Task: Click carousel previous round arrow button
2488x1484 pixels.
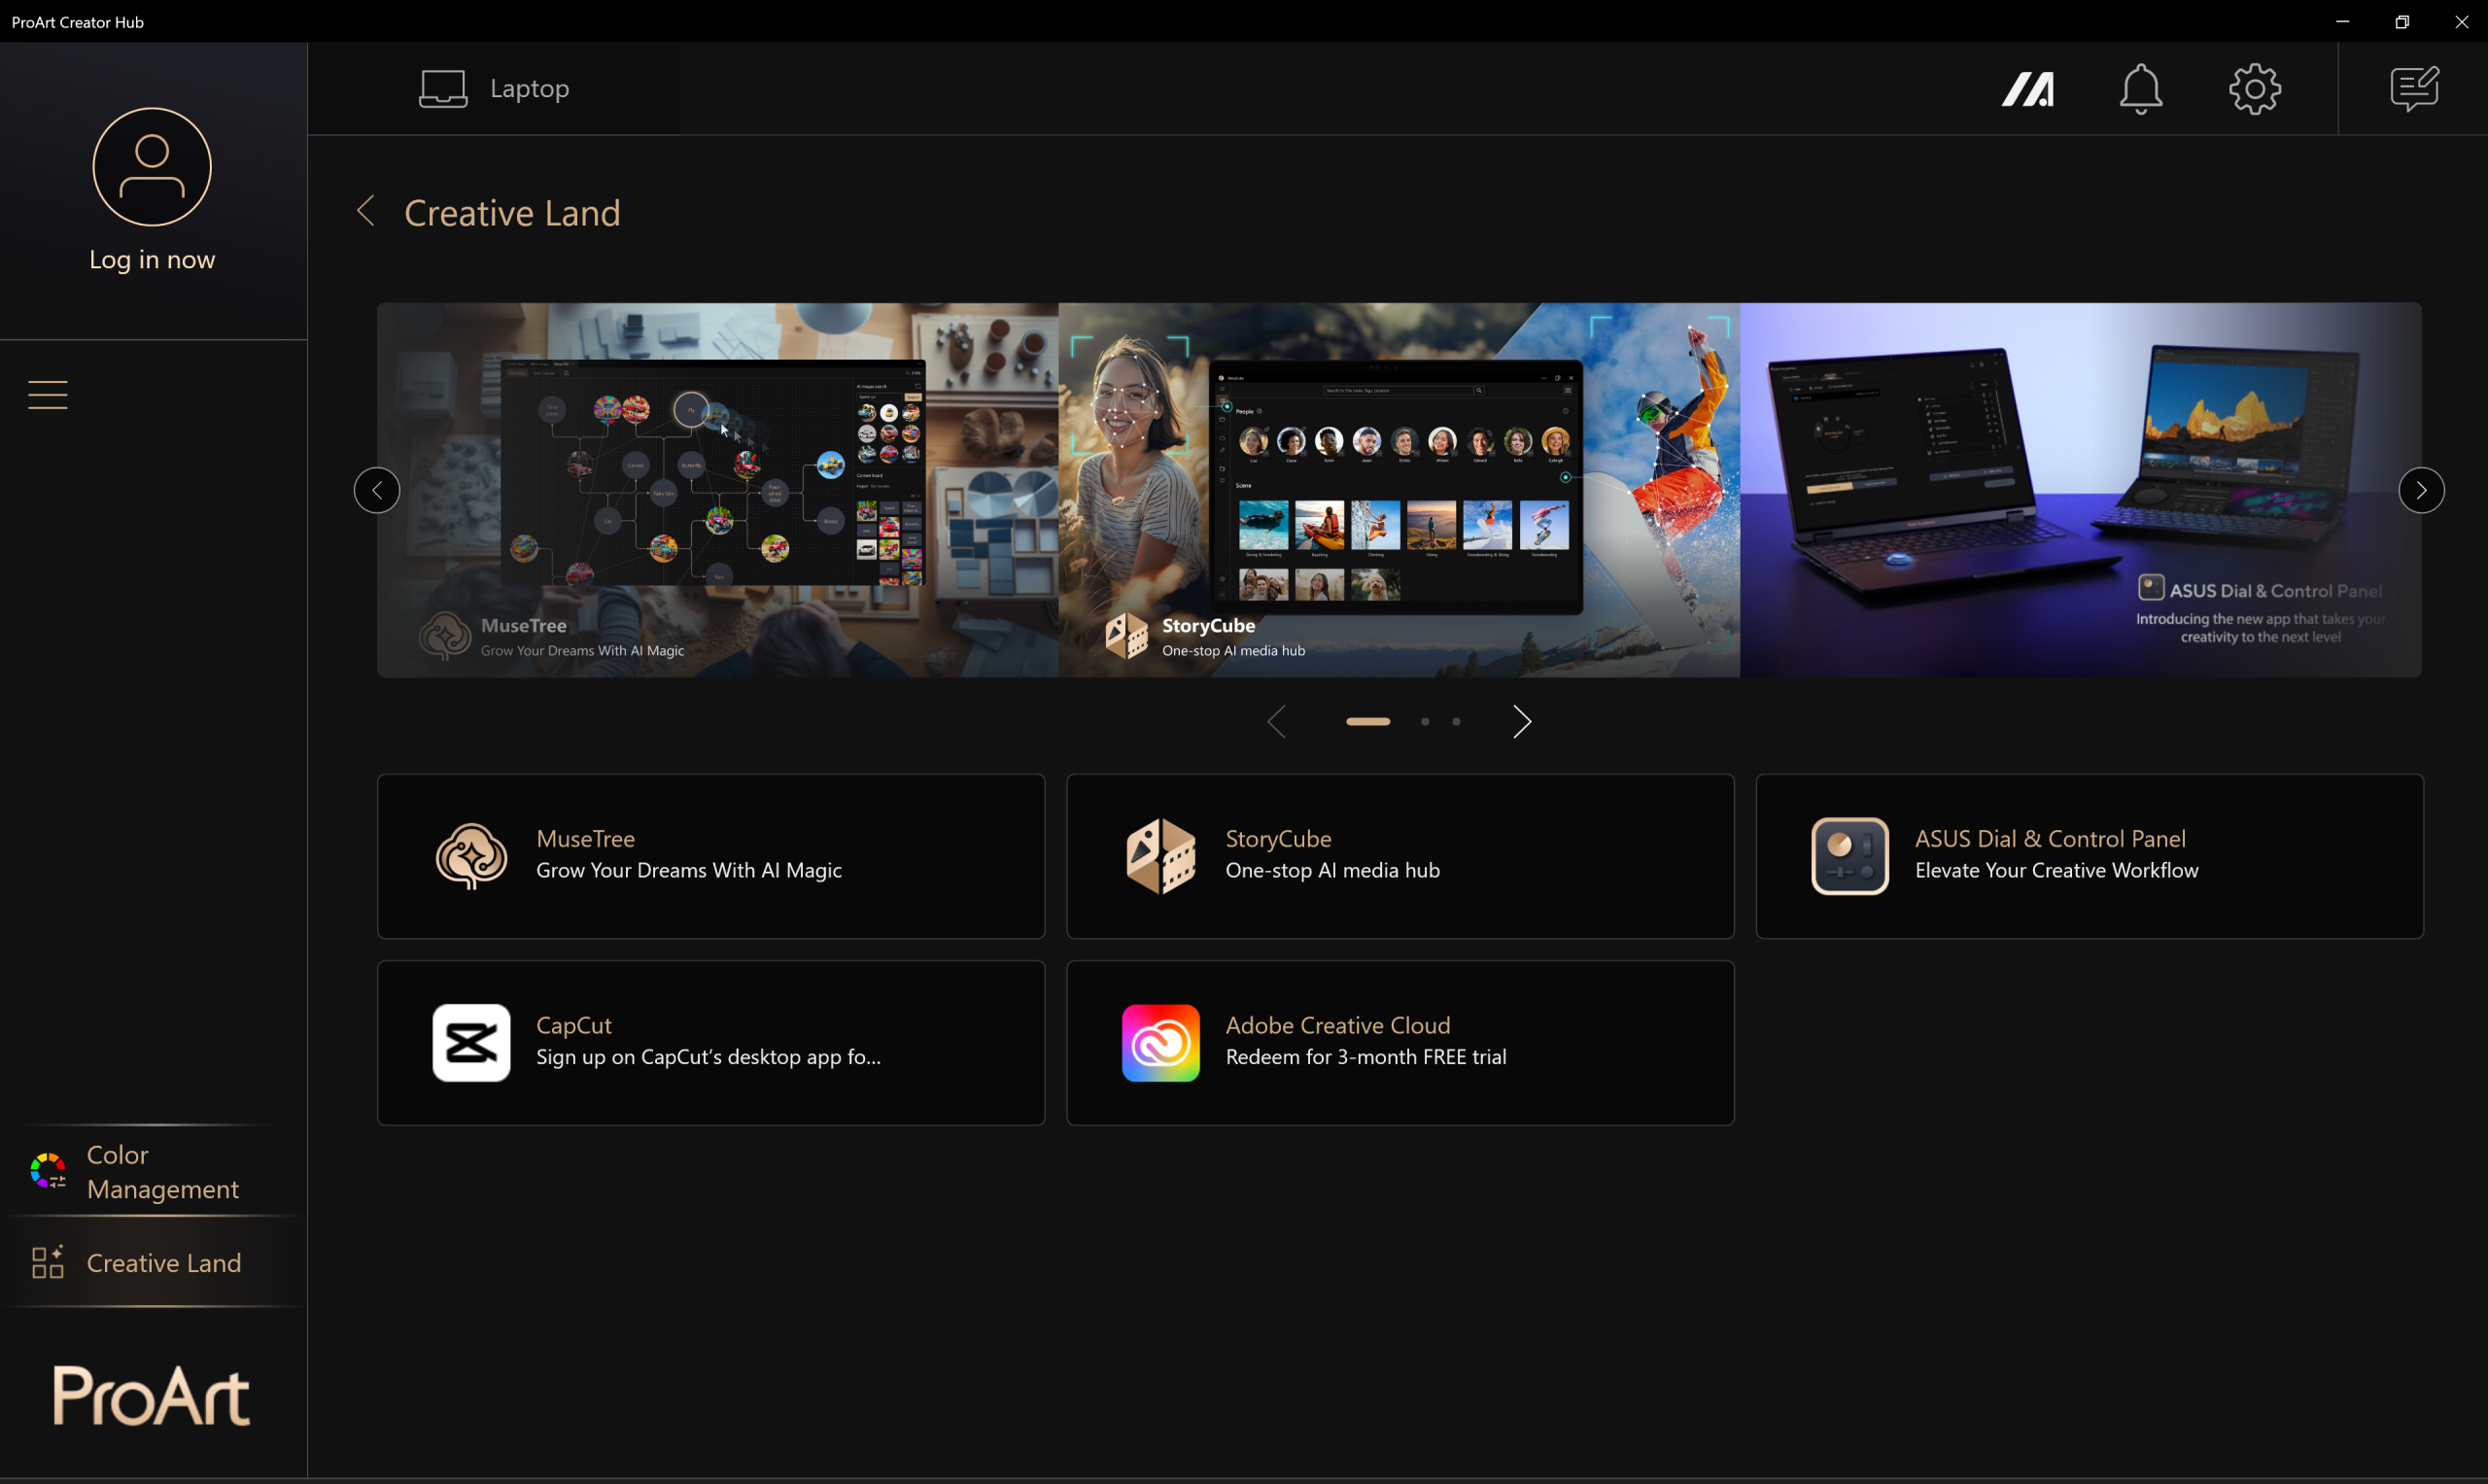Action: click(377, 490)
